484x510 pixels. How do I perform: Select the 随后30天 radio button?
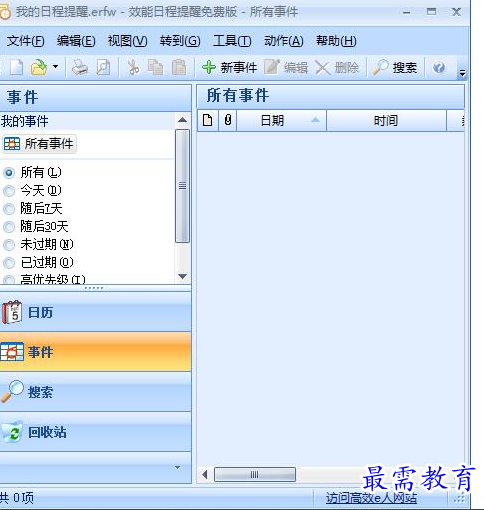point(9,227)
